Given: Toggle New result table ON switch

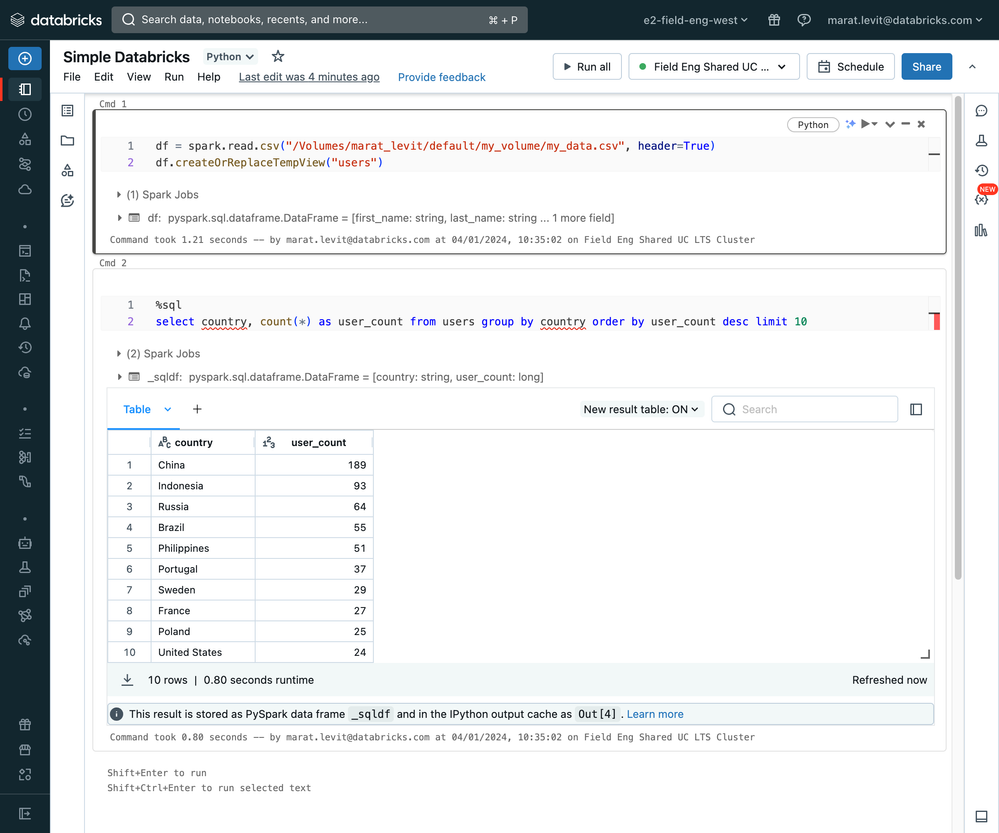Looking at the screenshot, I should (642, 409).
